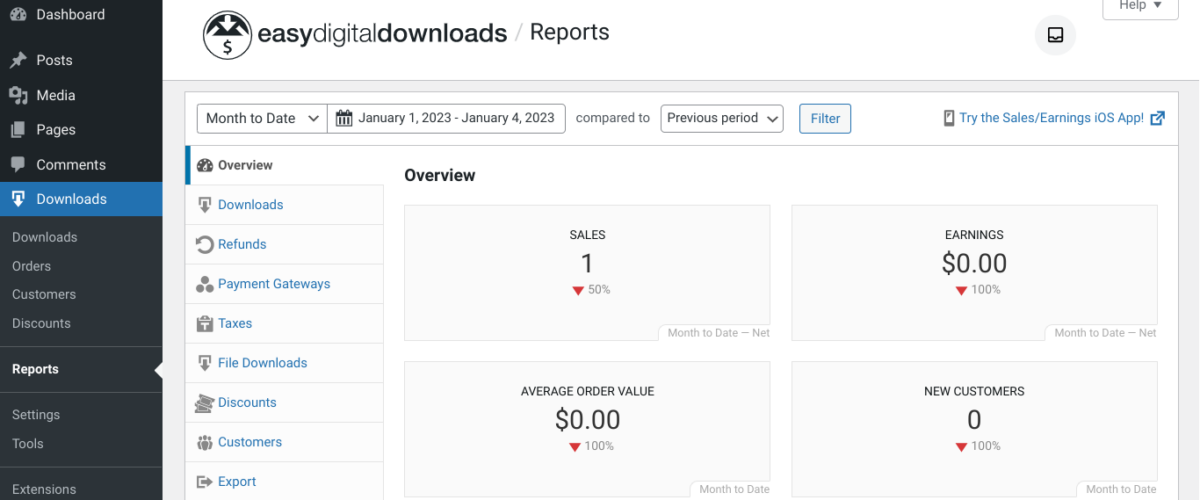Open Try the Sales/Earnings iOS App link
Image resolution: width=1200 pixels, height=500 pixels.
[x=1051, y=118]
